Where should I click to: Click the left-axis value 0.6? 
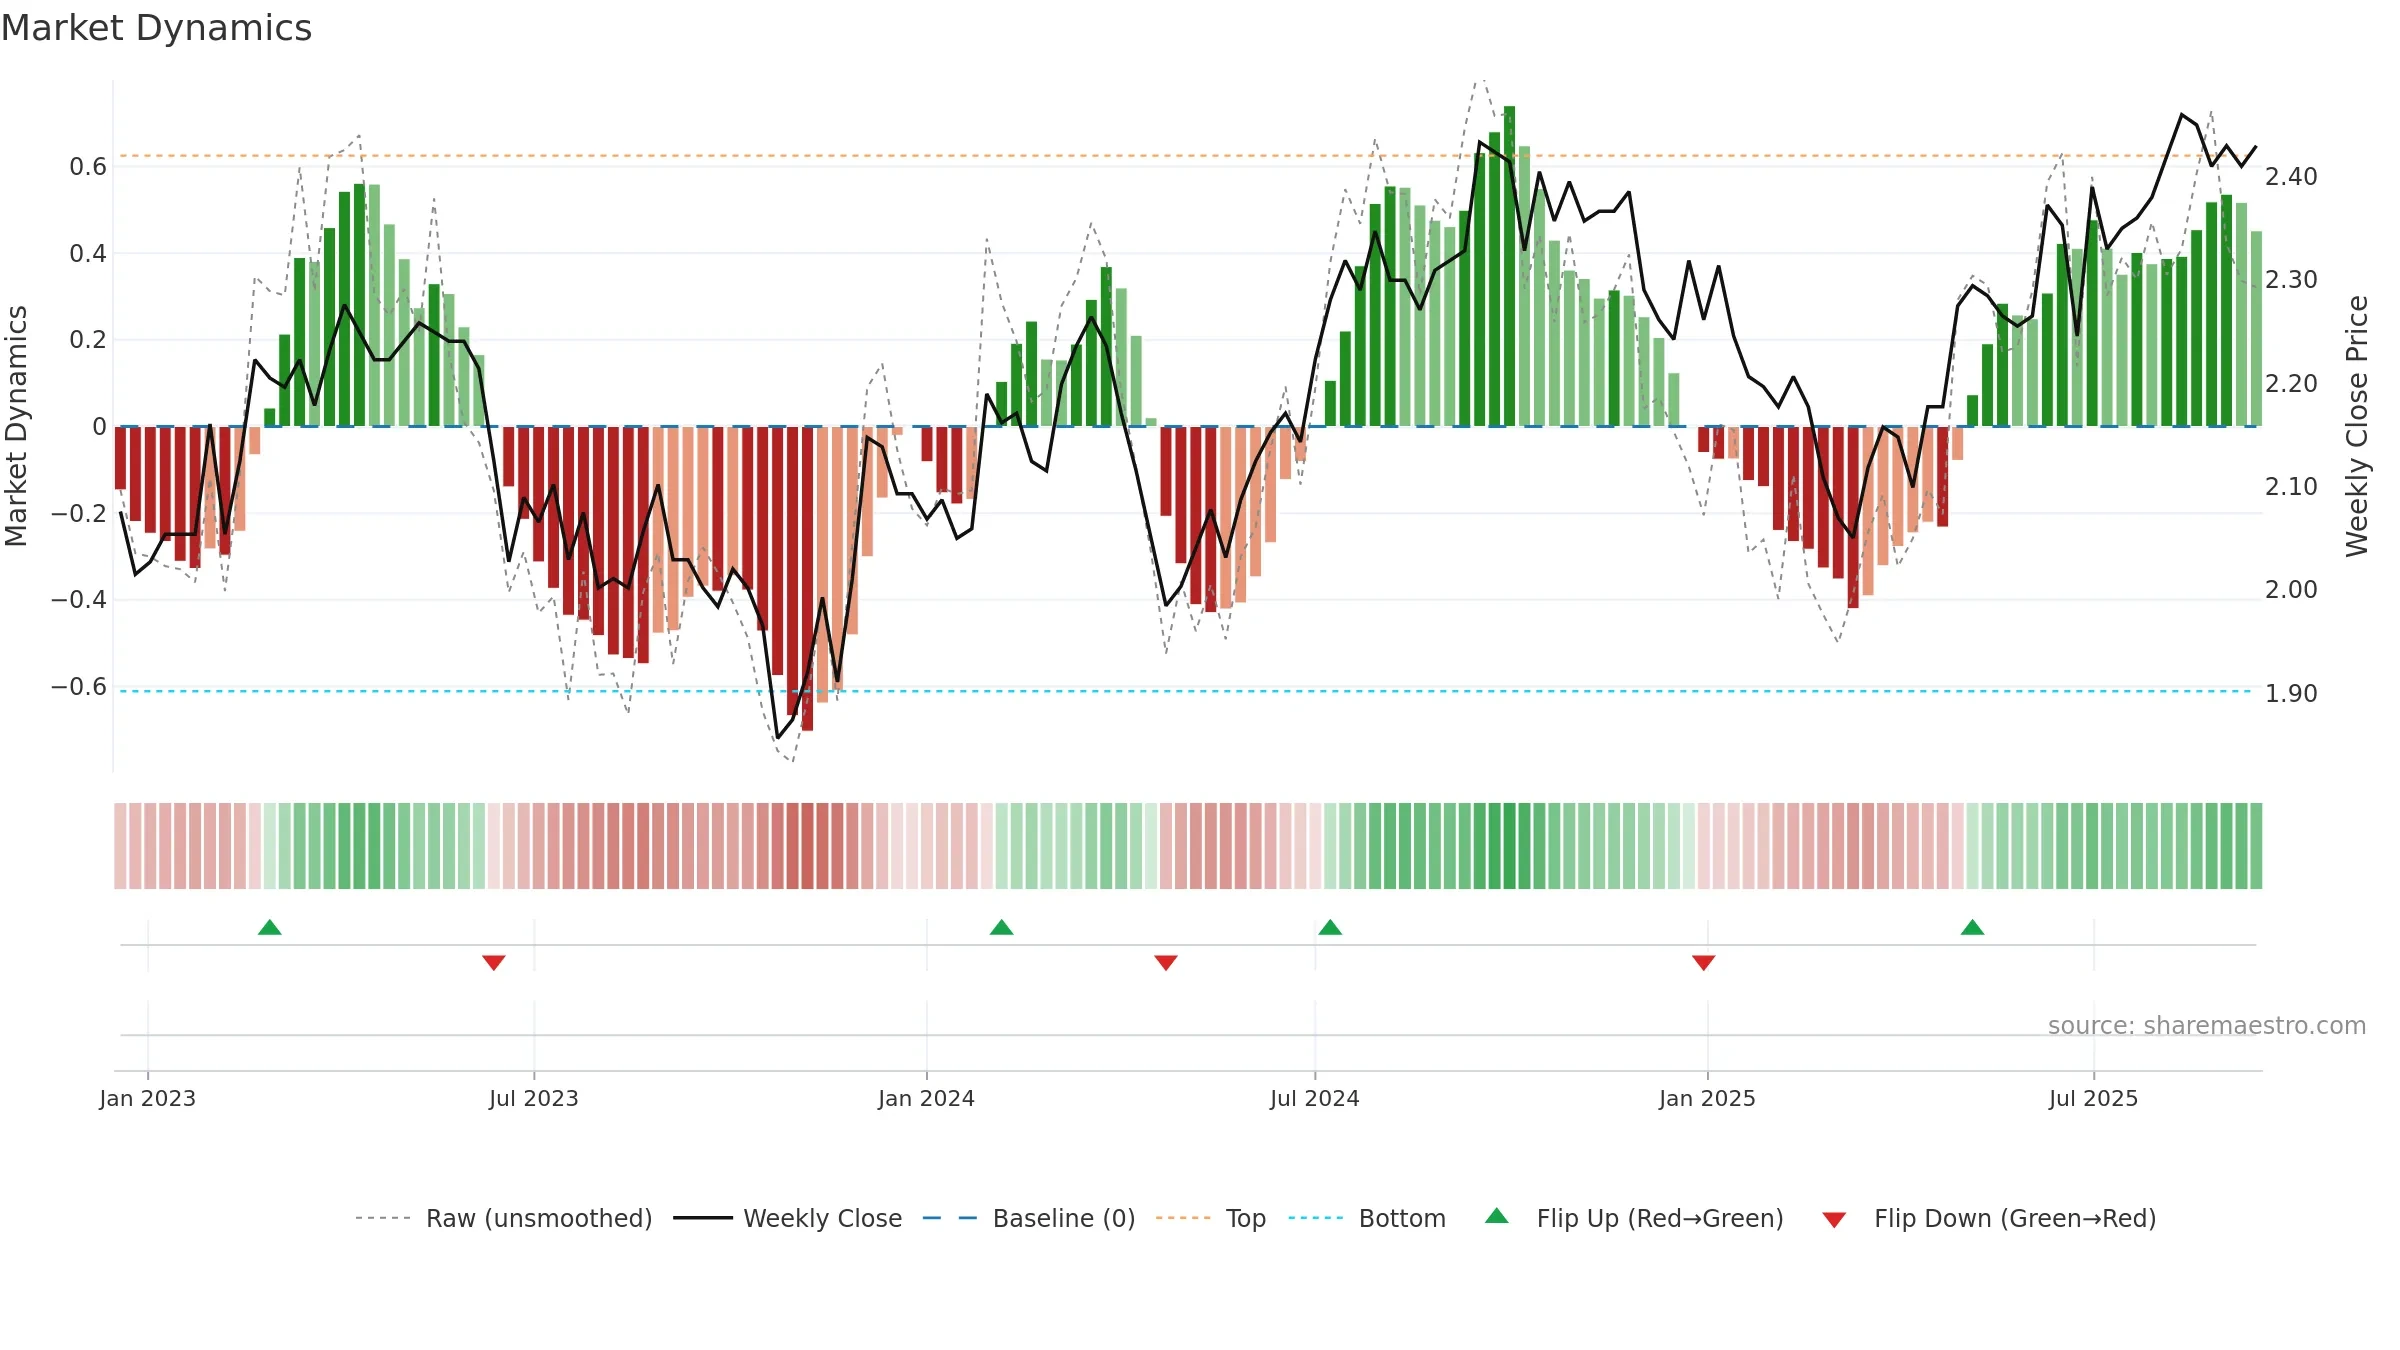point(88,167)
